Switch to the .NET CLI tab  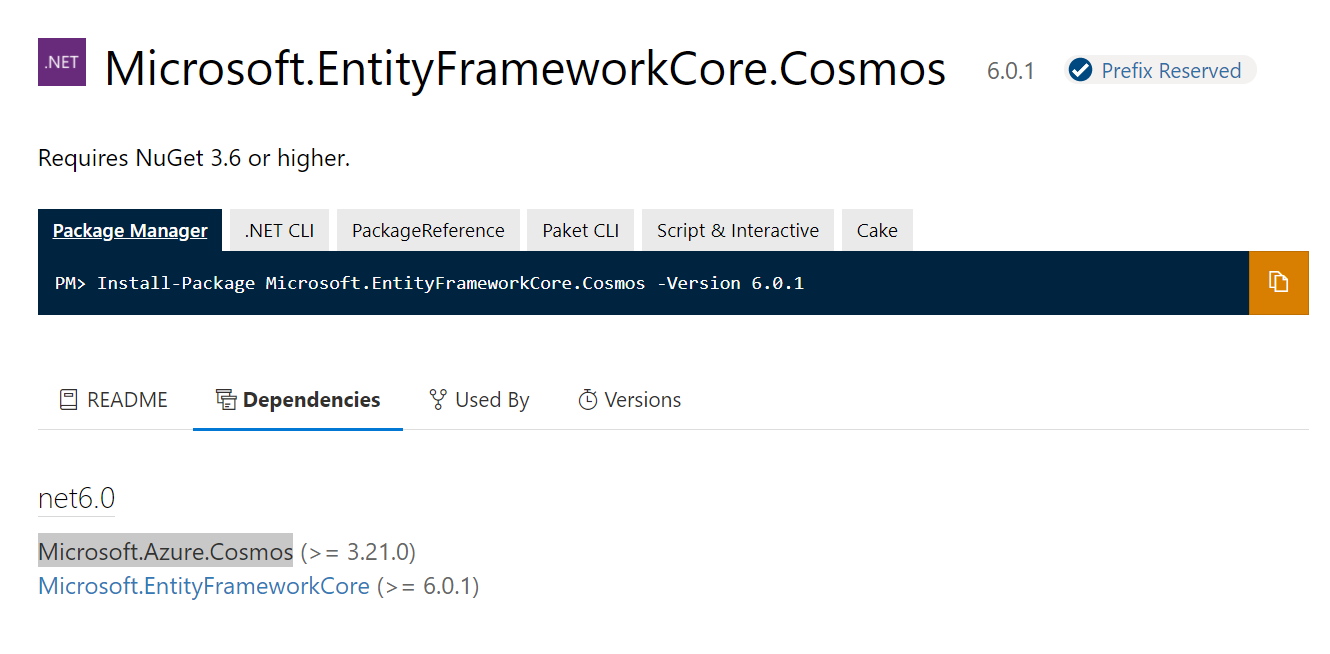(x=279, y=229)
